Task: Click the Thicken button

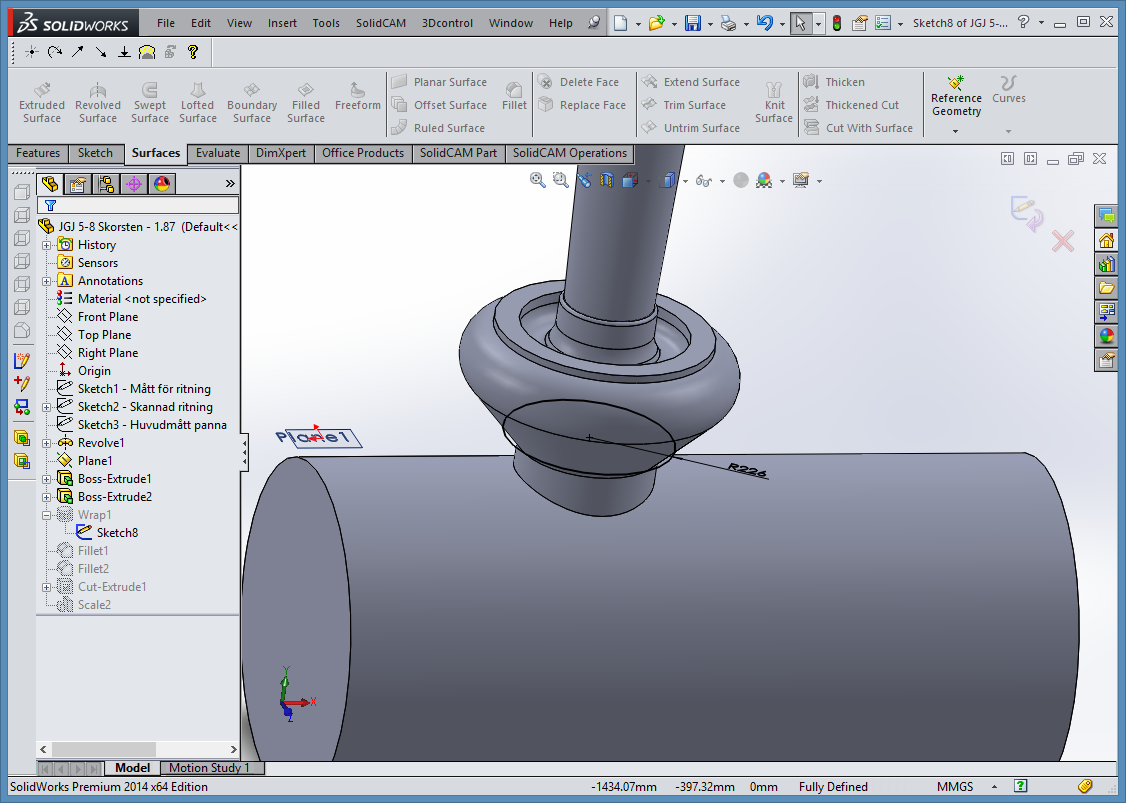Action: 834,82
